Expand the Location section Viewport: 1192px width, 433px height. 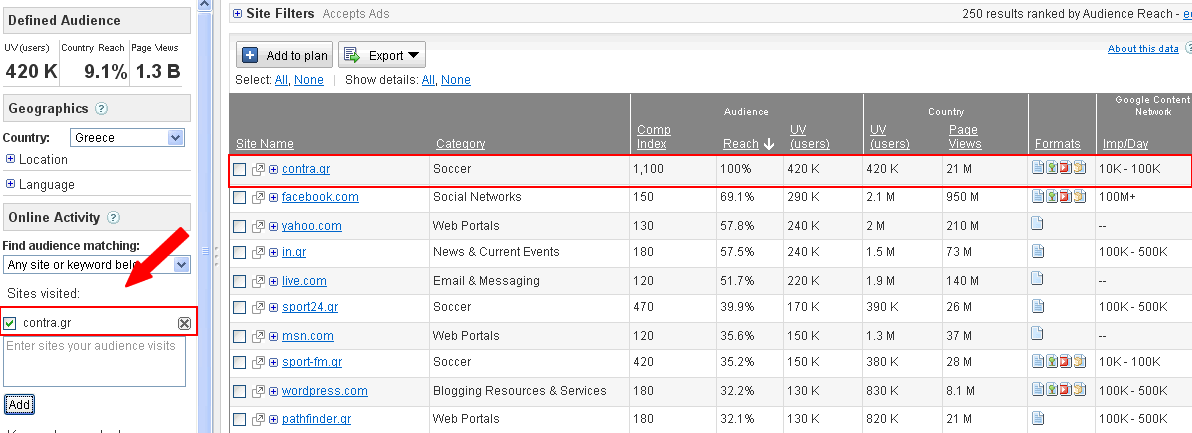pyautogui.click(x=11, y=160)
